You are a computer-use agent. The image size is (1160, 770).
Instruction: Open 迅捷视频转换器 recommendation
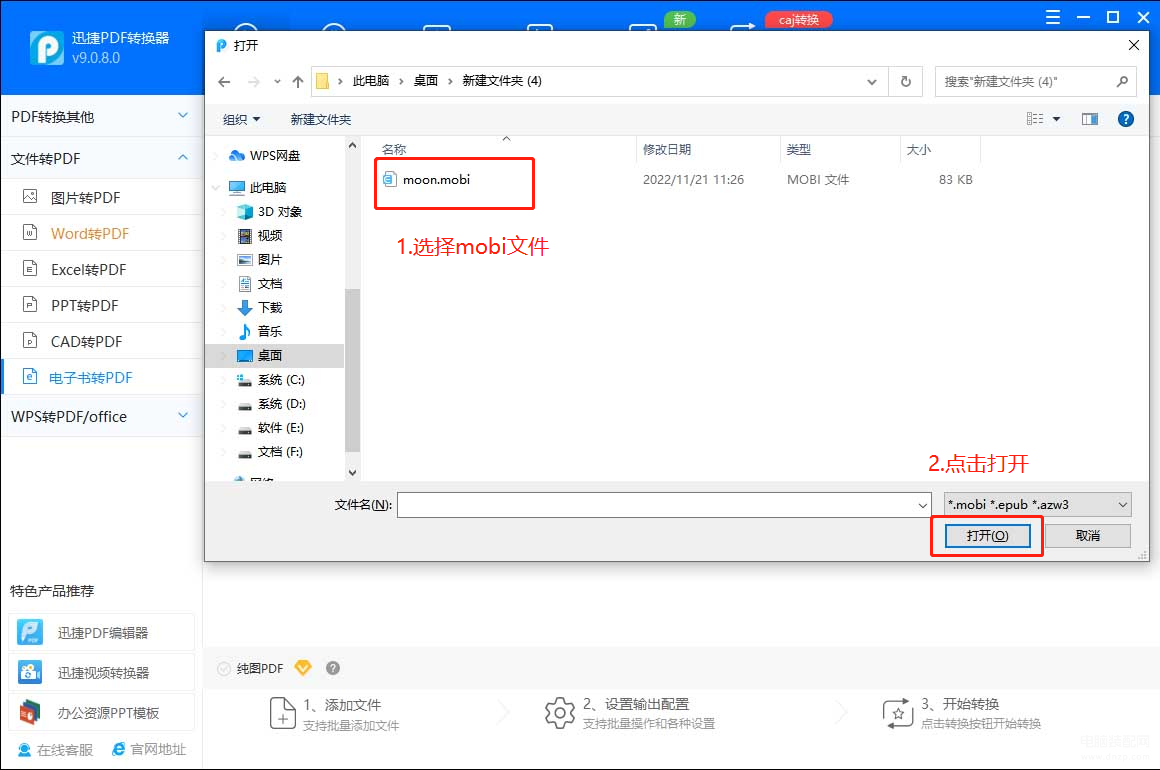[101, 672]
